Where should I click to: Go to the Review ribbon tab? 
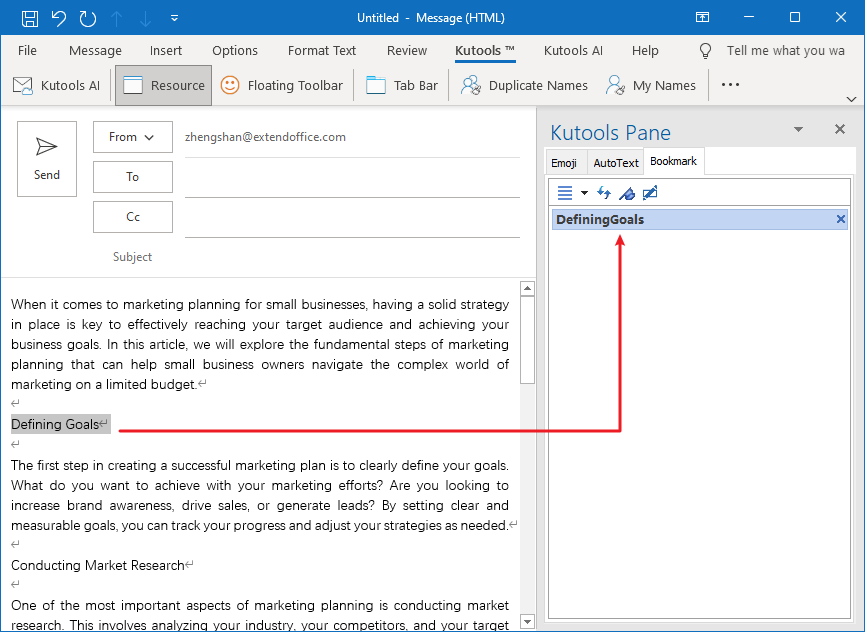coord(407,51)
